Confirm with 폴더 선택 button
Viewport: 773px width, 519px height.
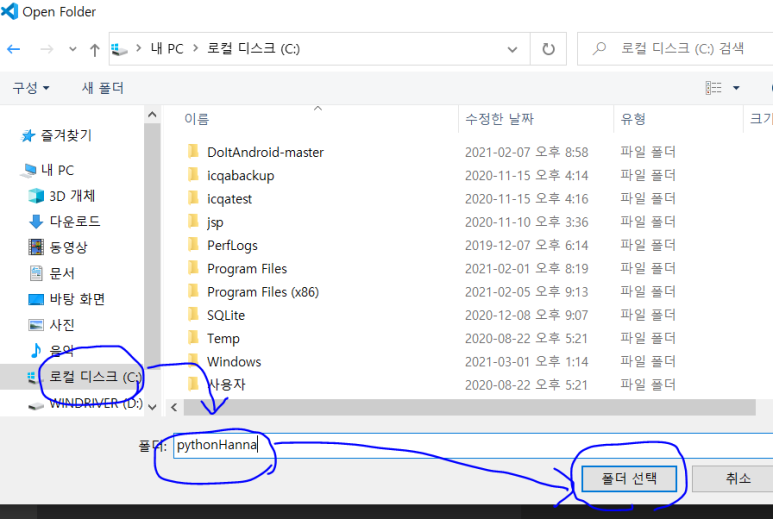[x=629, y=479]
